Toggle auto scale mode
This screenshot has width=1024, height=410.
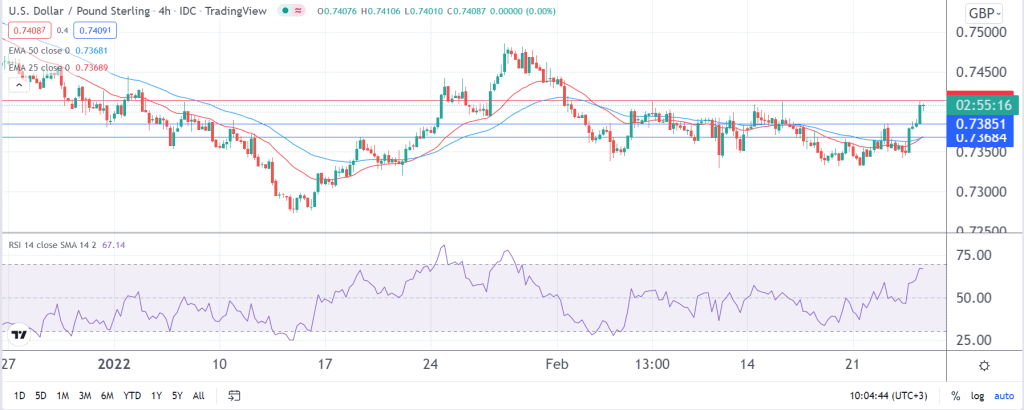click(1004, 396)
